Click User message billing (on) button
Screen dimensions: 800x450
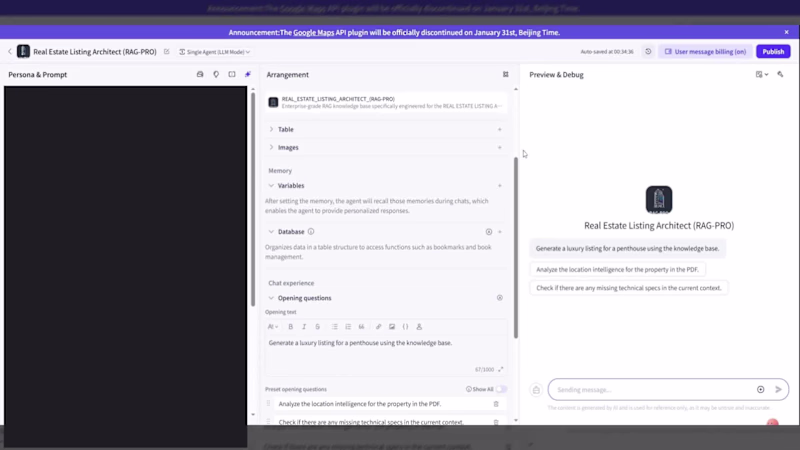point(705,52)
